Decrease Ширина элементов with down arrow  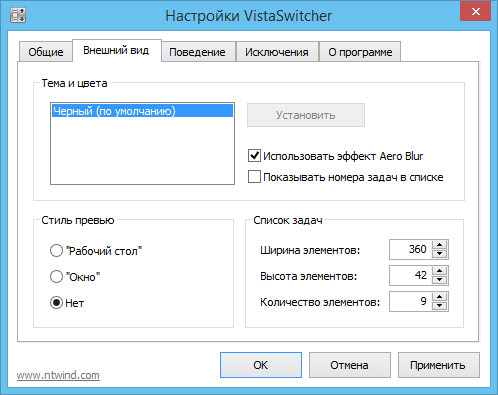(x=440, y=254)
